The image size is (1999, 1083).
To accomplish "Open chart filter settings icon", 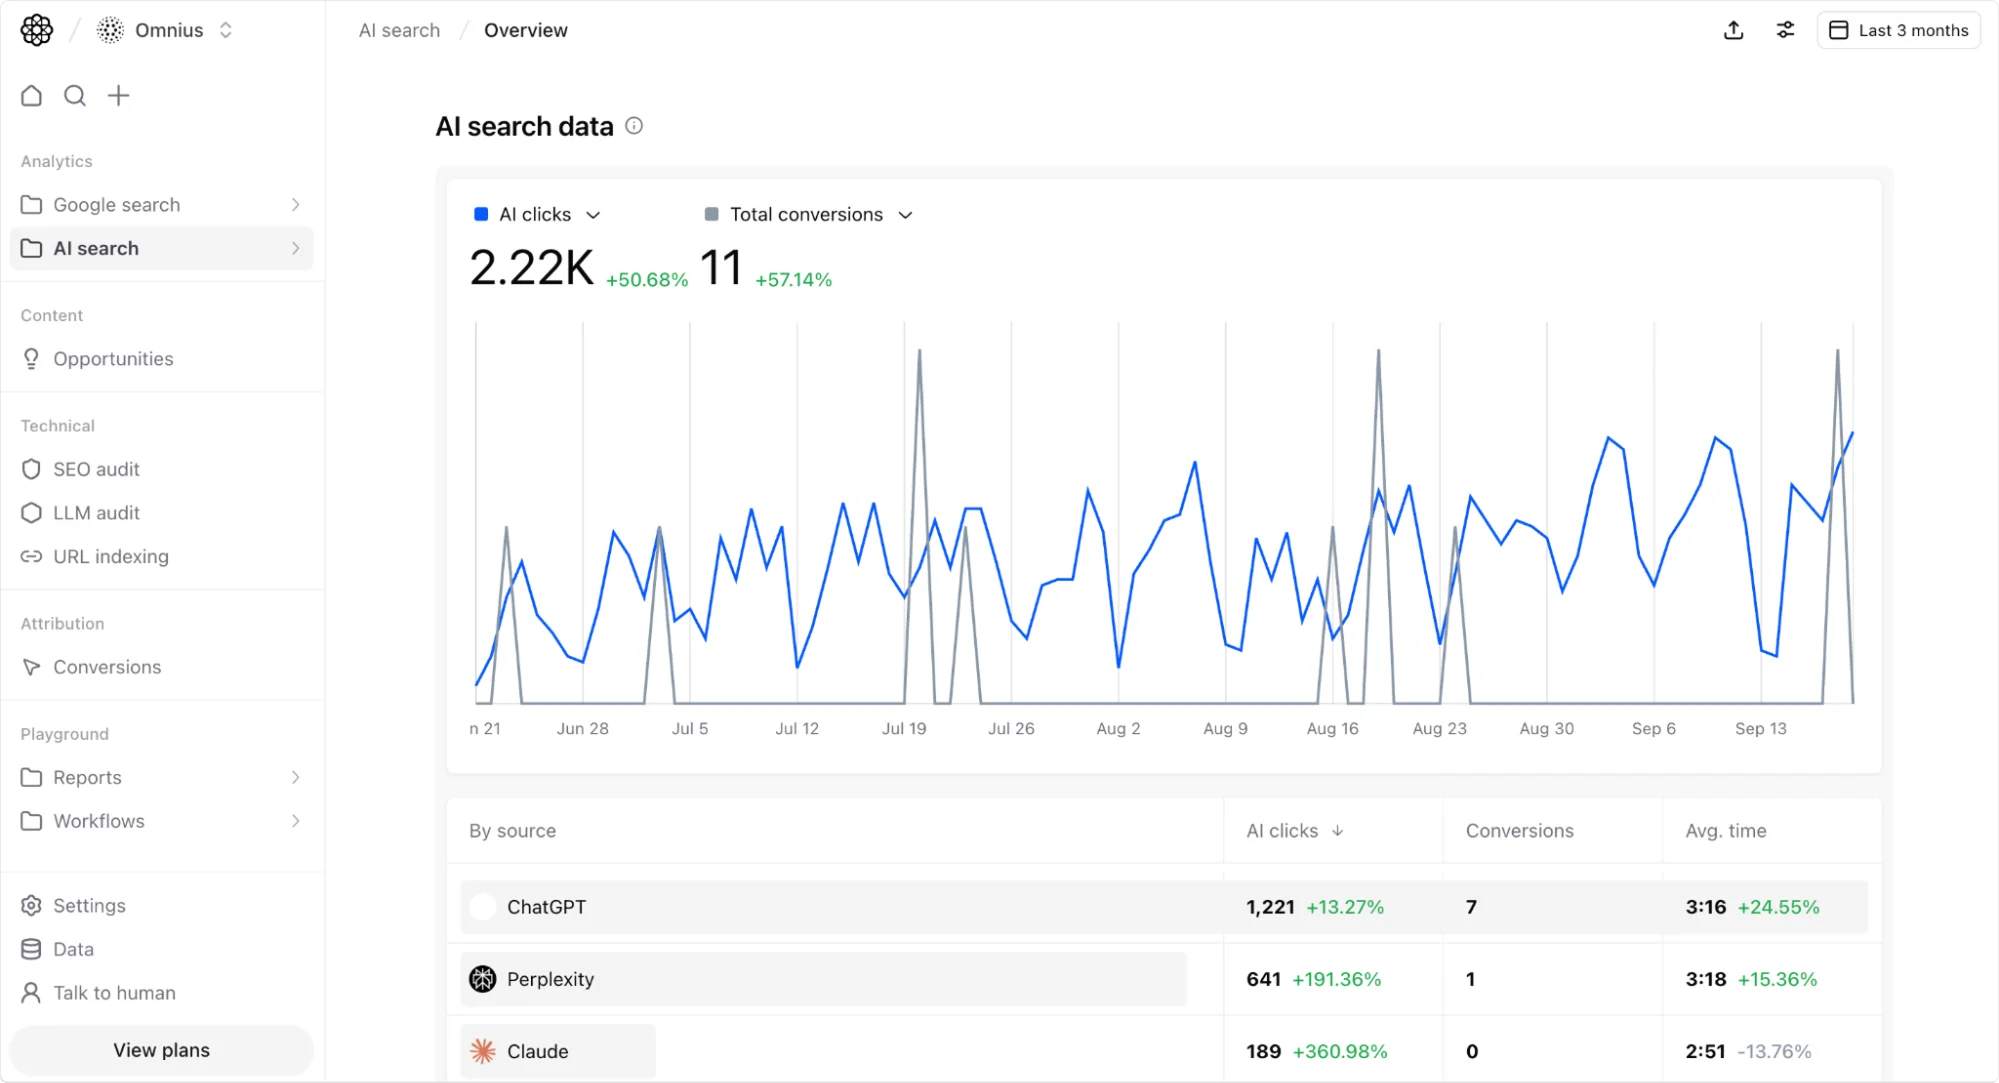I will 1786,30.
